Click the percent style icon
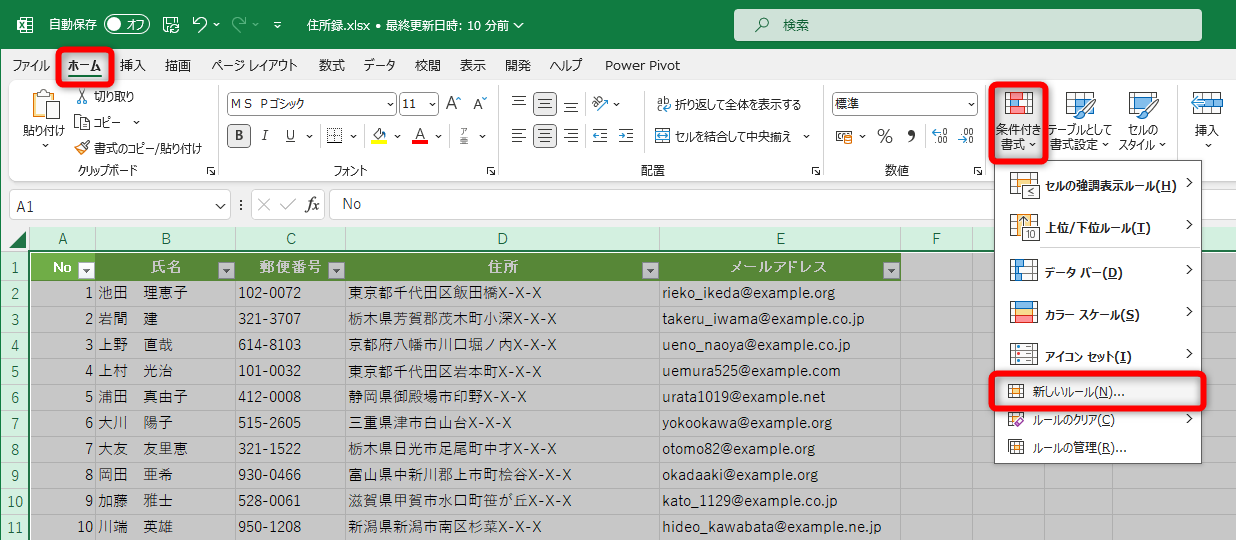Image resolution: width=1236 pixels, height=540 pixels. pyautogui.click(x=885, y=136)
